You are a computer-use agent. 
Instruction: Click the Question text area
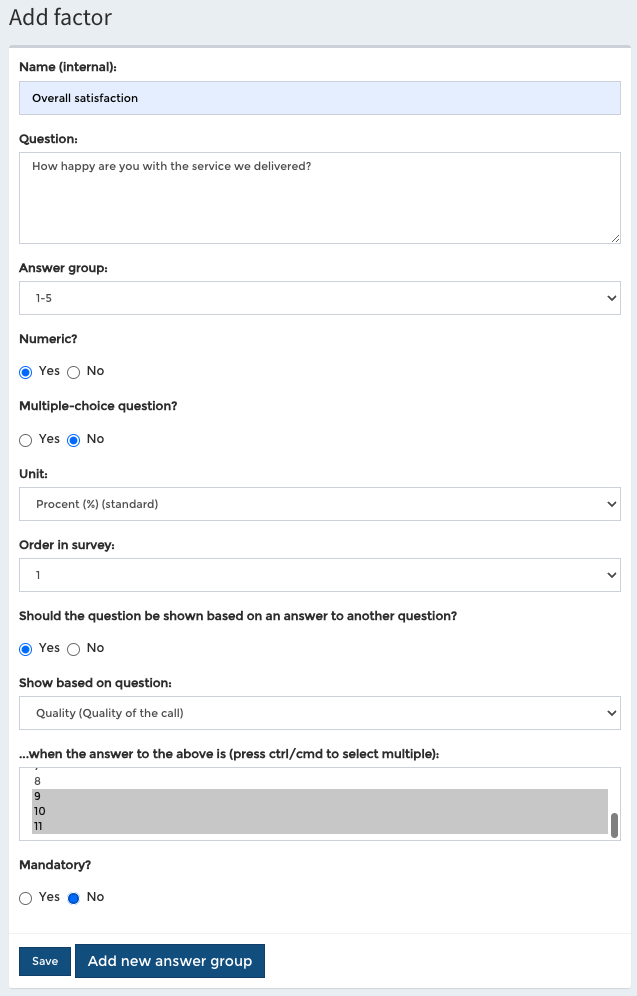pyautogui.click(x=319, y=198)
